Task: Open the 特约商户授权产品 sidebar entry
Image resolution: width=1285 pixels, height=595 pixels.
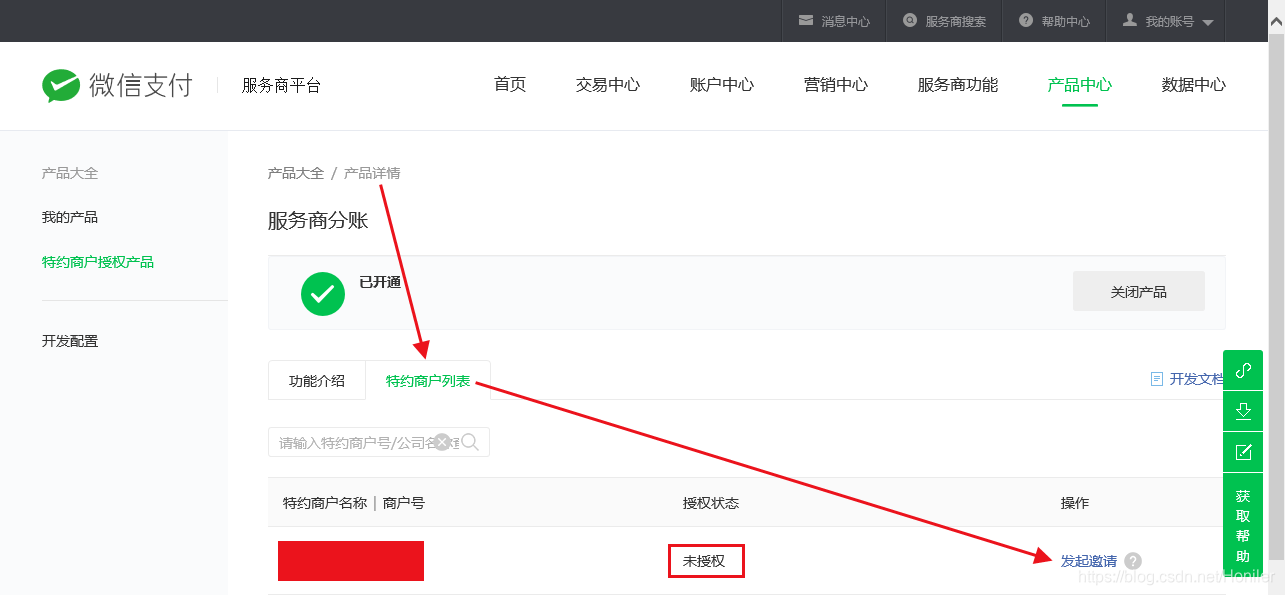Action: tap(97, 261)
